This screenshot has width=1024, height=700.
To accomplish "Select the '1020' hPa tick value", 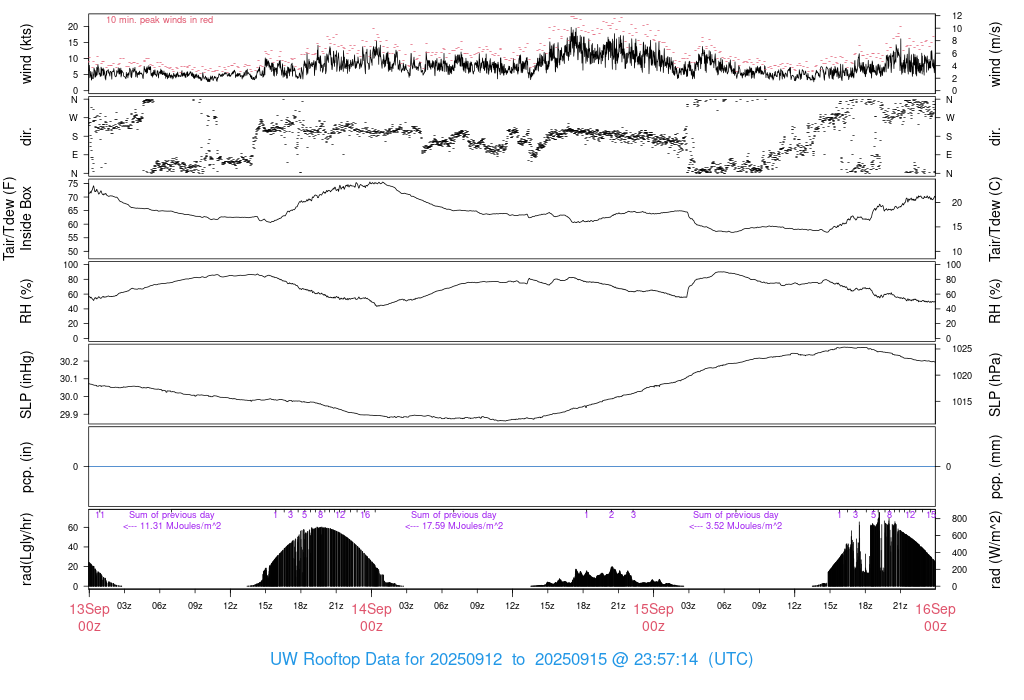I will pos(962,375).
